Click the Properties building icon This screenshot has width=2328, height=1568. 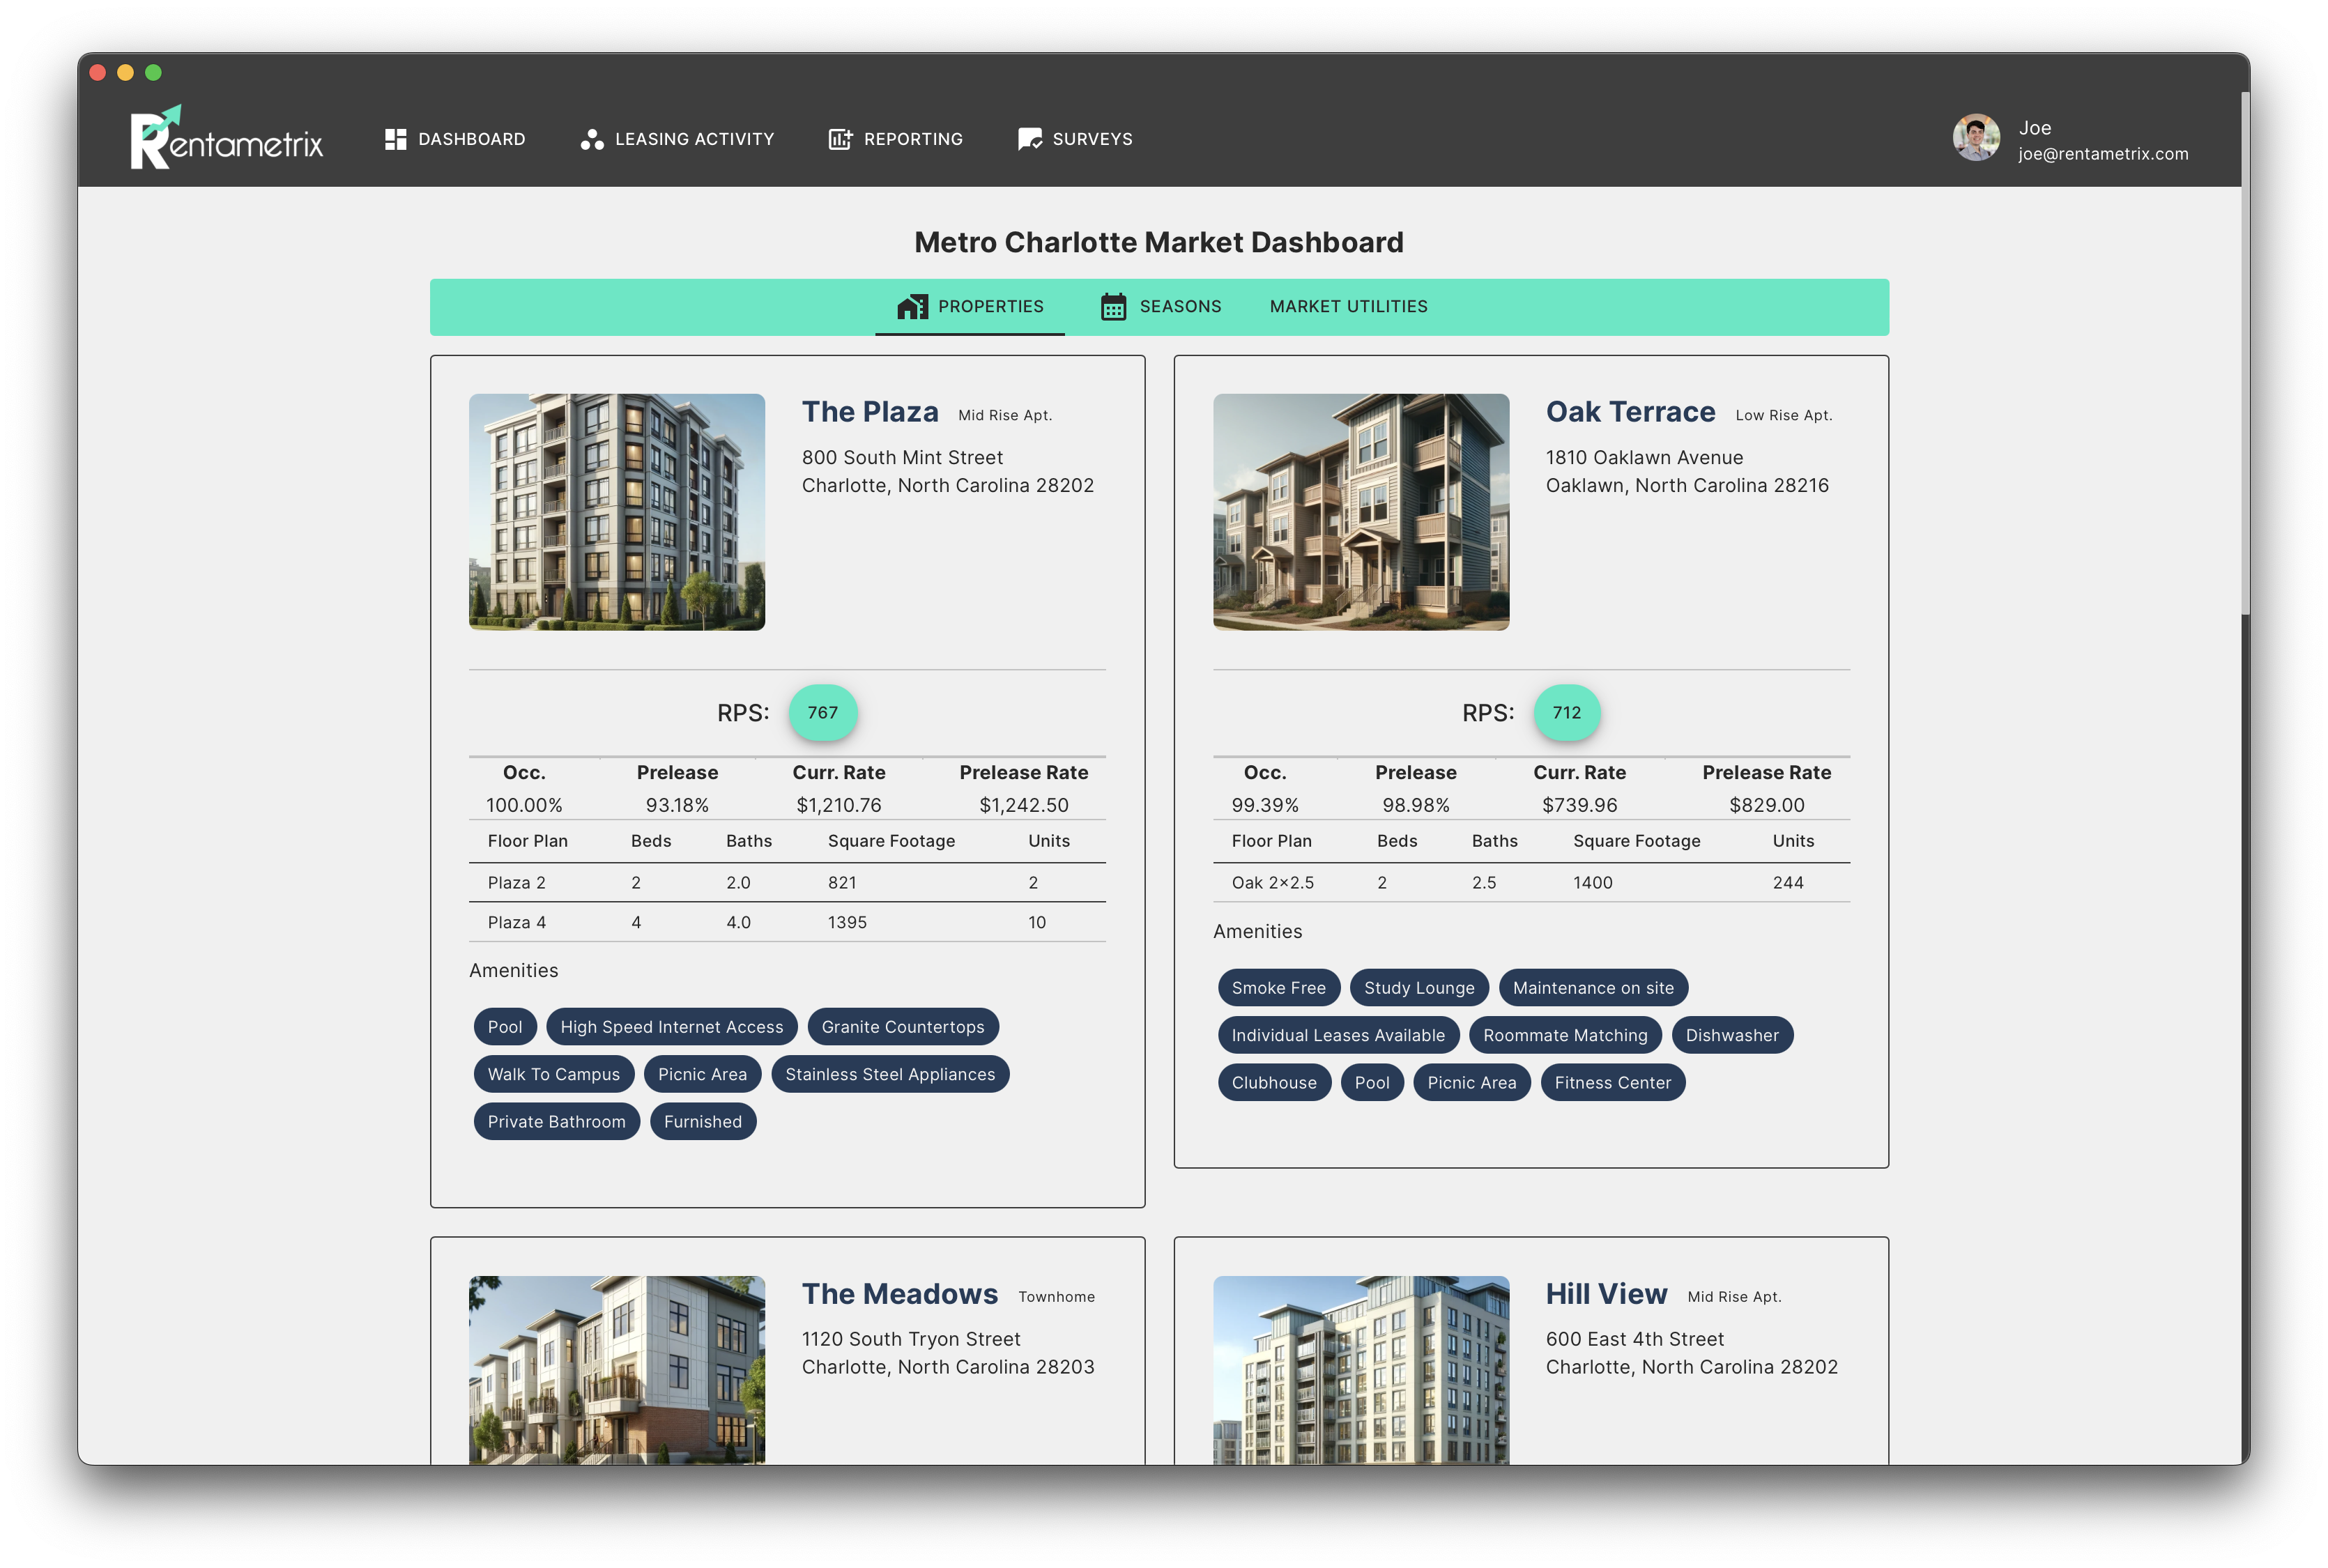912,306
